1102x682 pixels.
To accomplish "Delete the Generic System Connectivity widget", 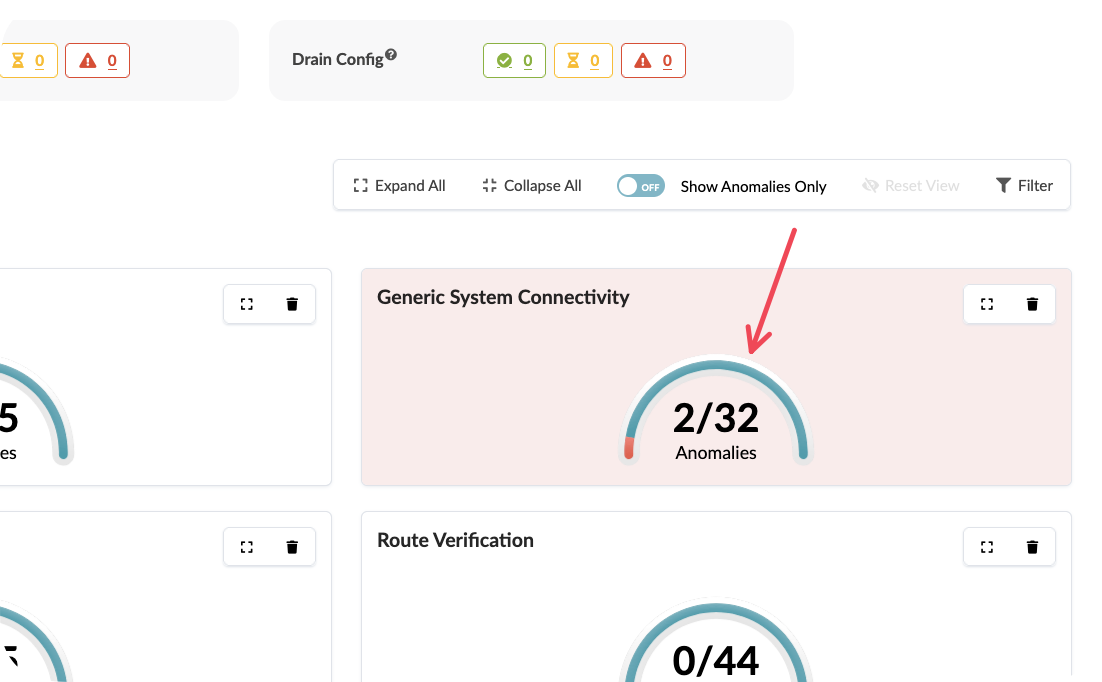I will coord(1032,304).
